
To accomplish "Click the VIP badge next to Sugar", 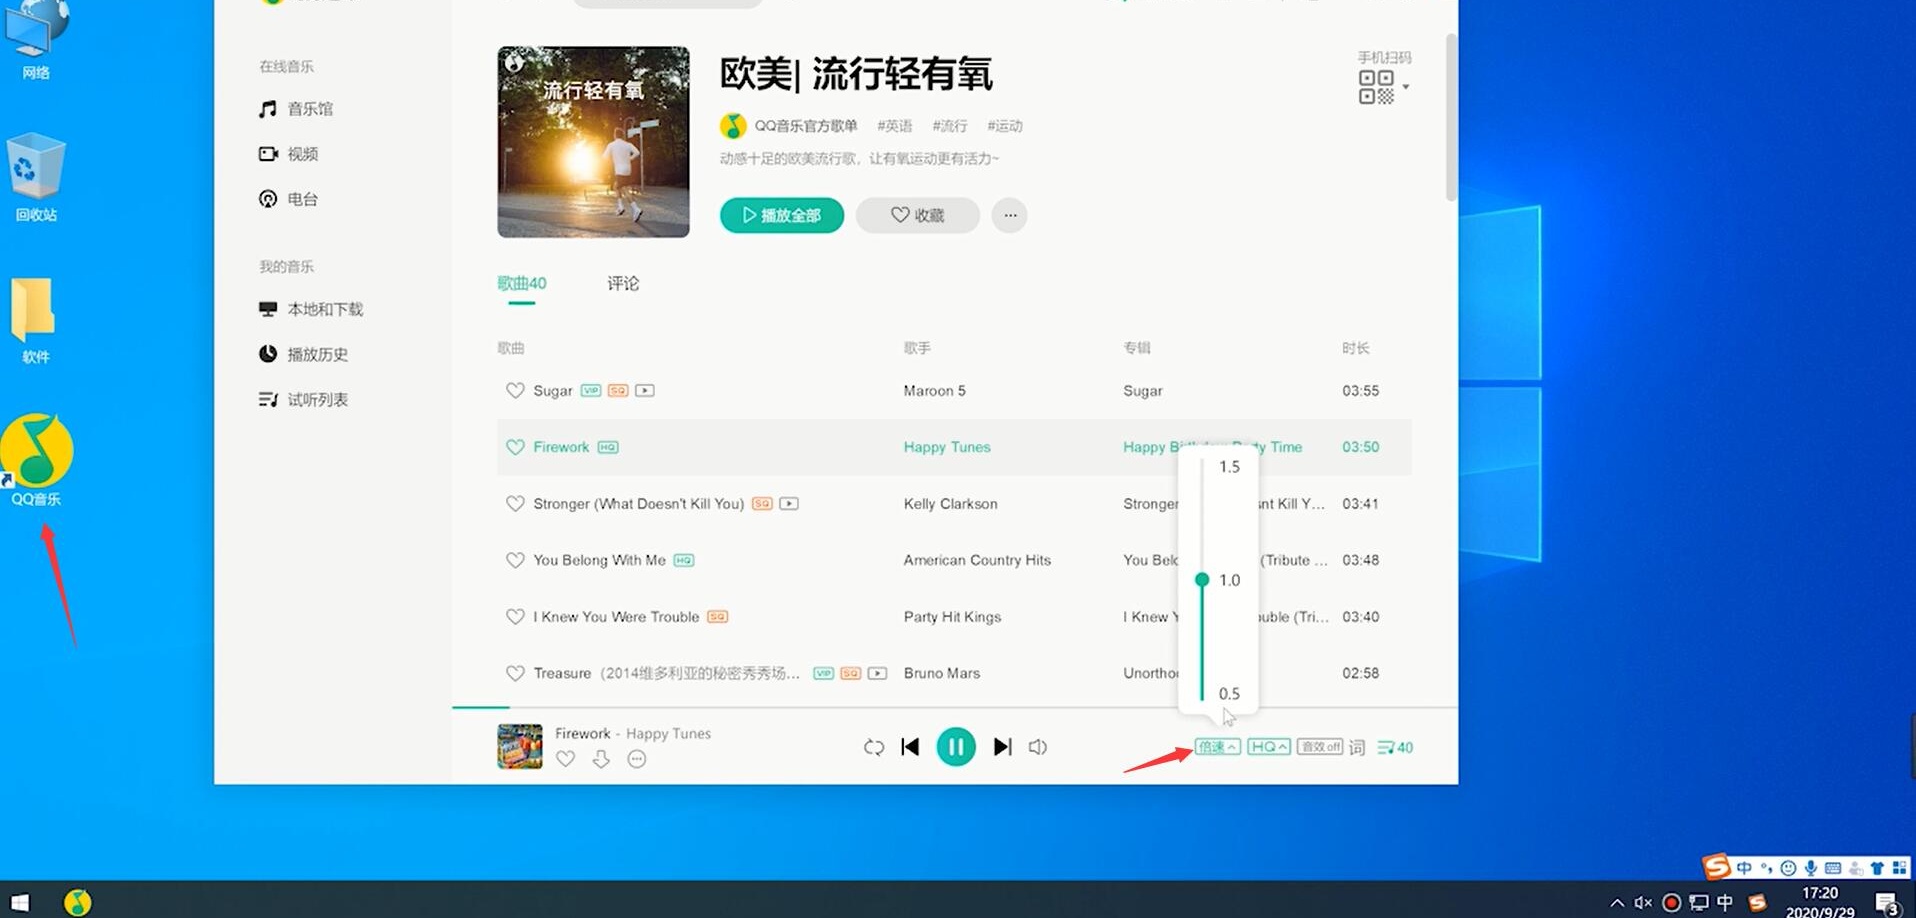I will pos(591,391).
